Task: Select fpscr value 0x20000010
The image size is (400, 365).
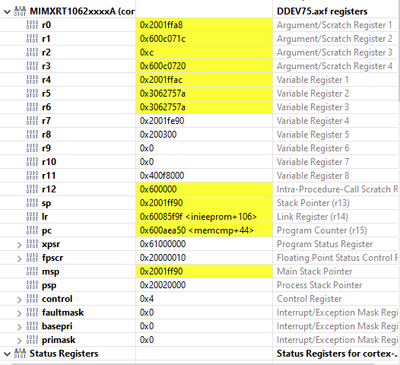Action: point(163,258)
